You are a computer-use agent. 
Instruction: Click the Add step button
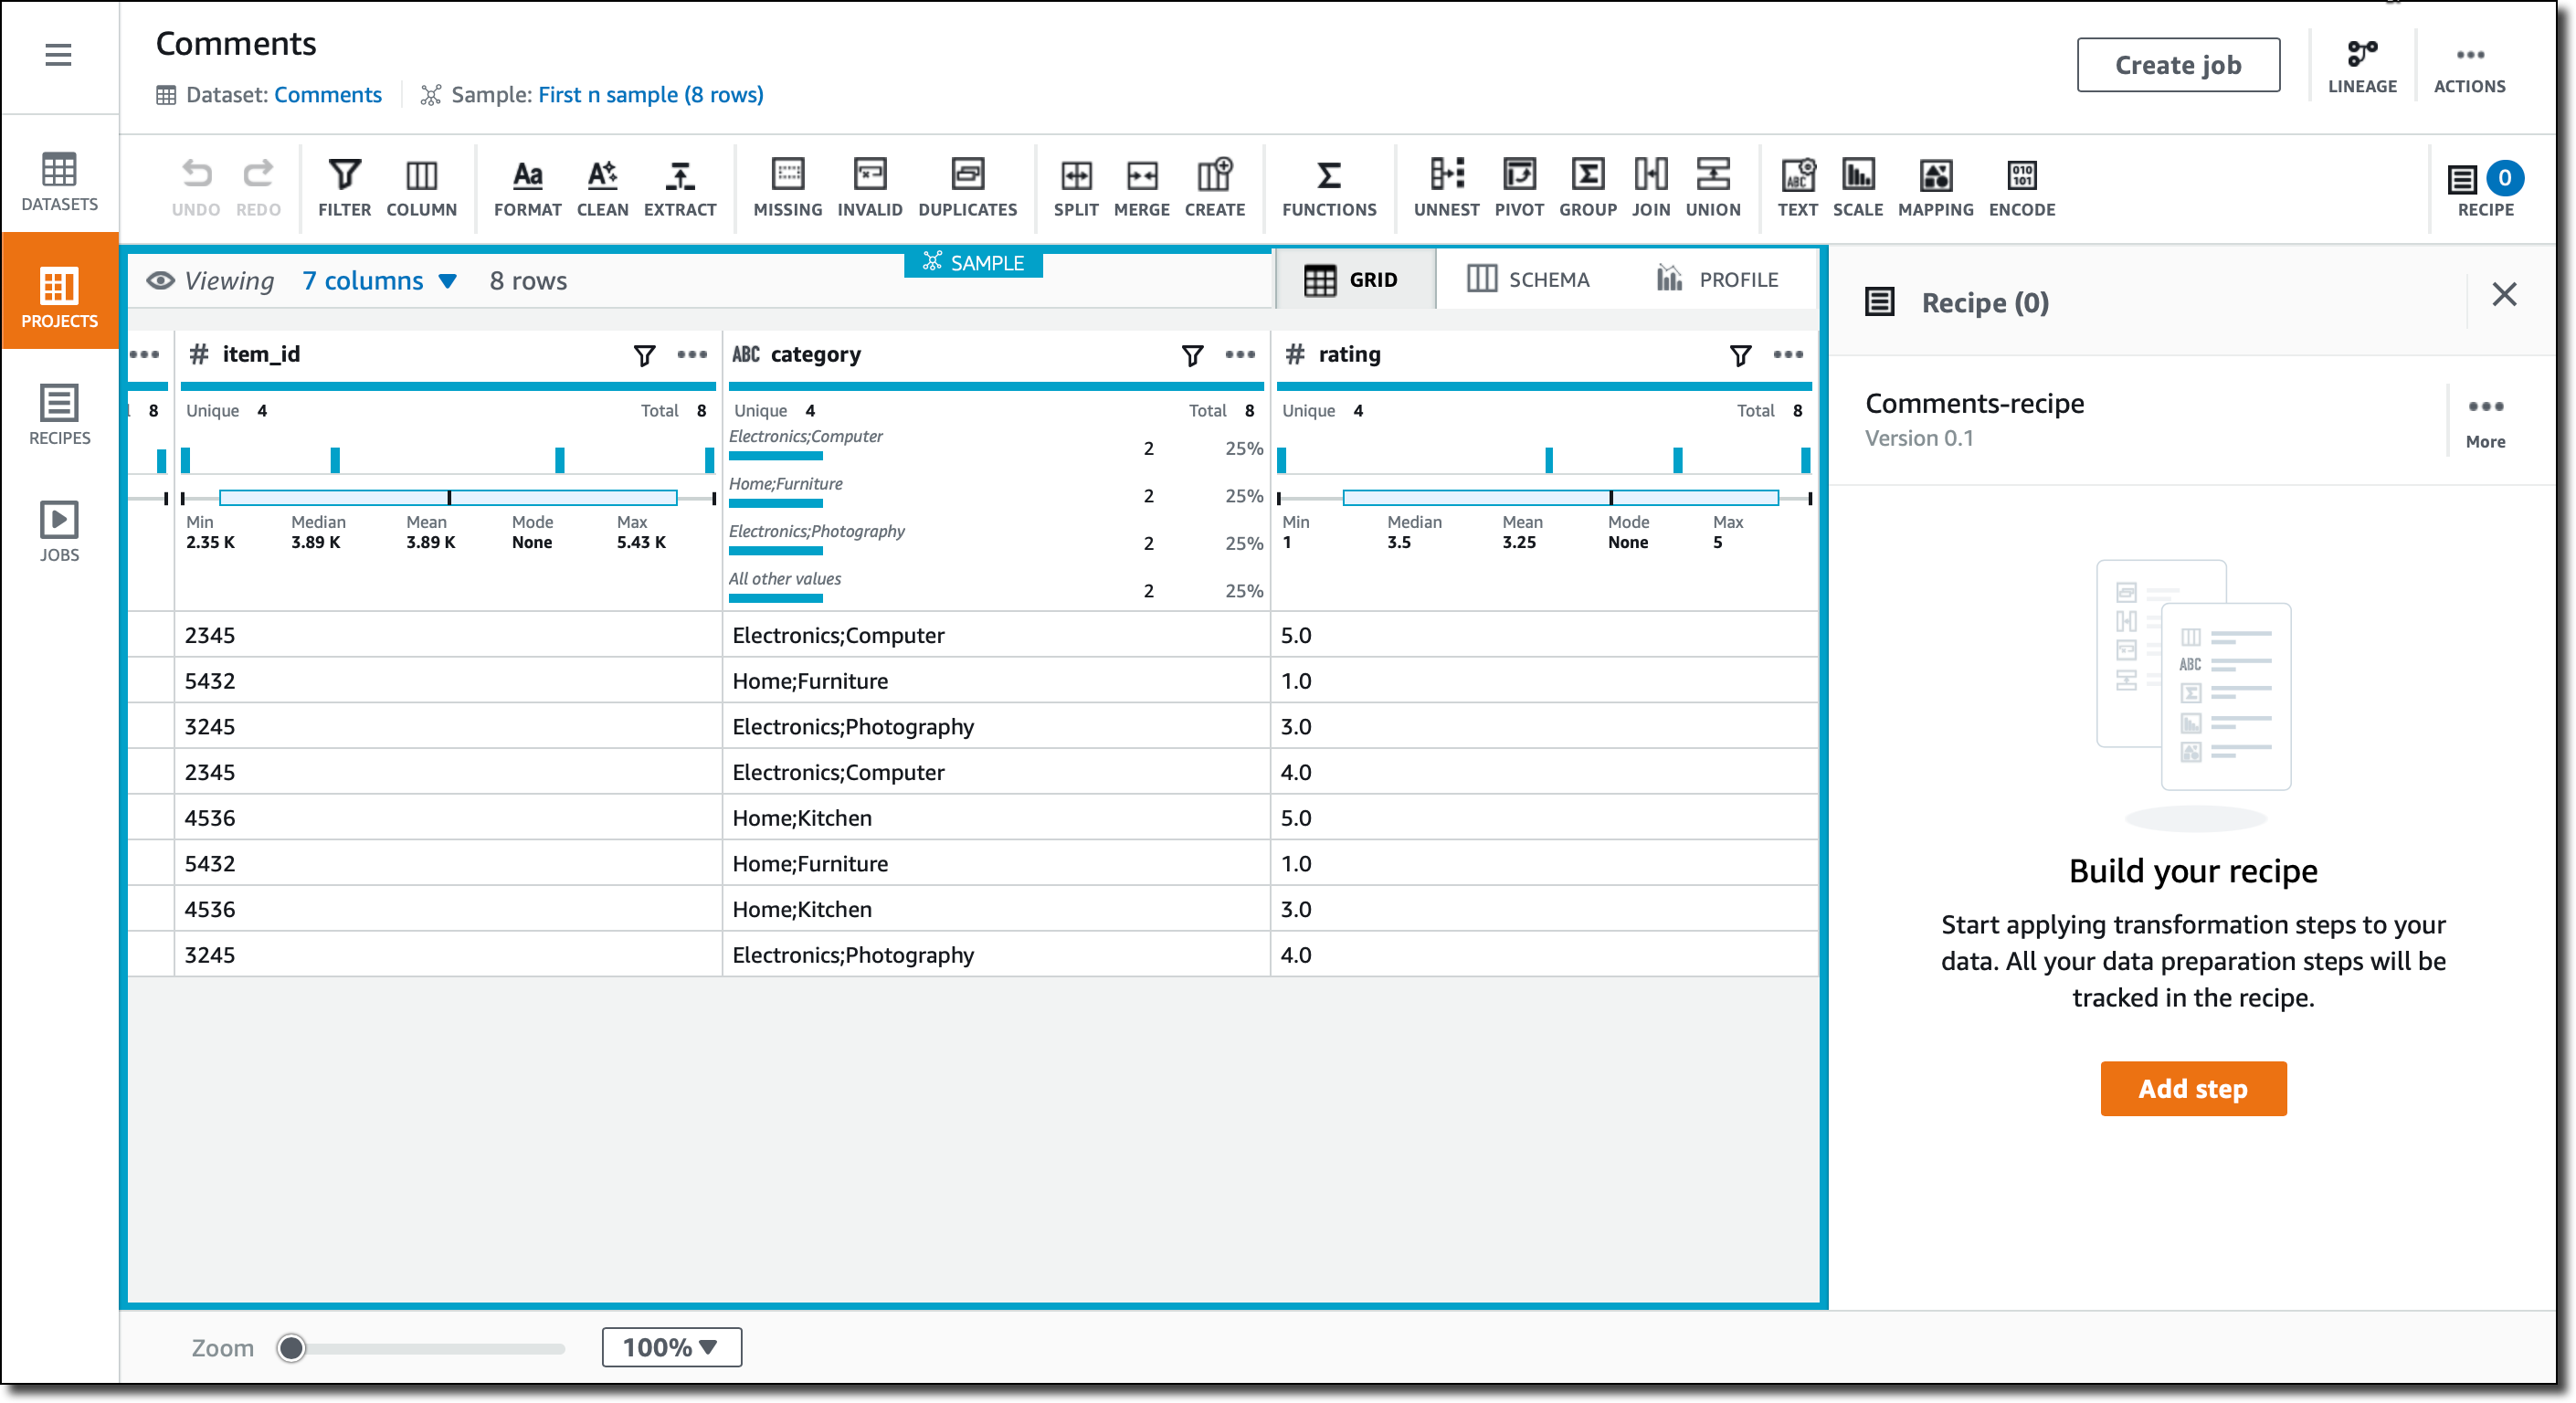point(2192,1088)
